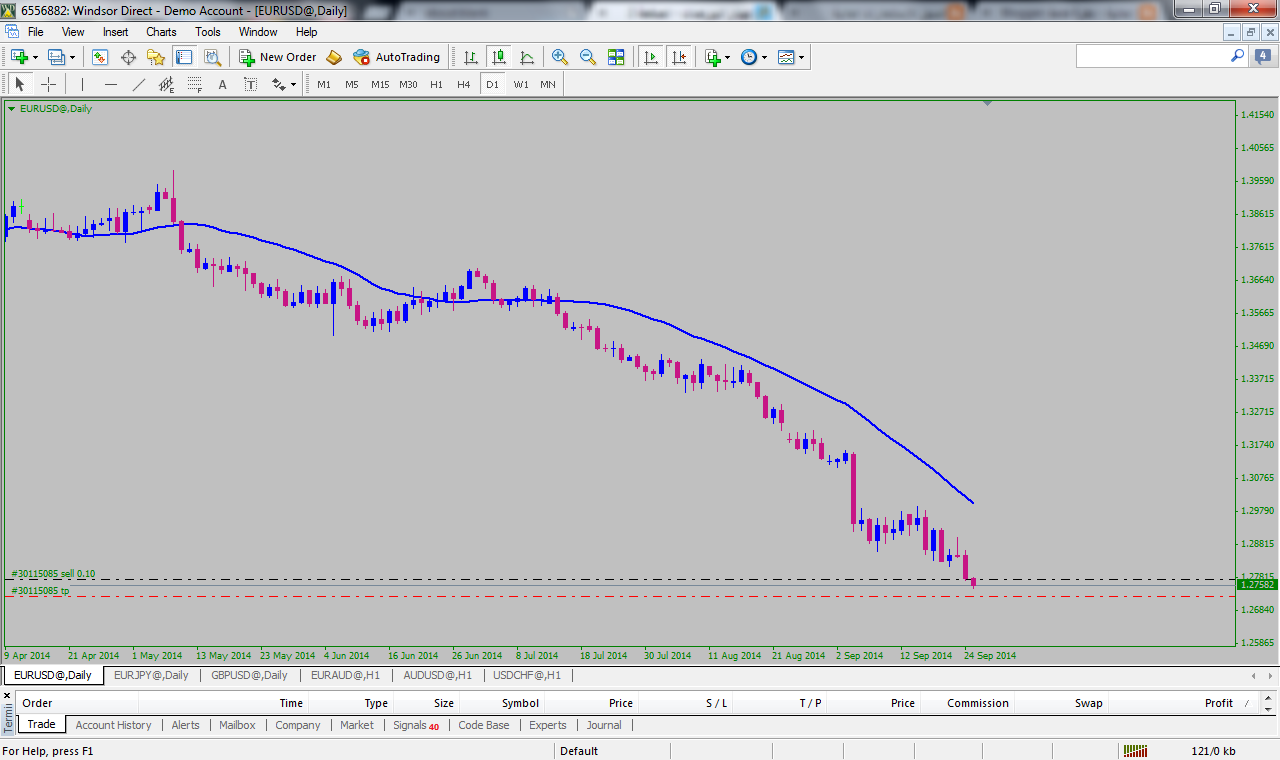Select the crosshair tool

(48, 84)
